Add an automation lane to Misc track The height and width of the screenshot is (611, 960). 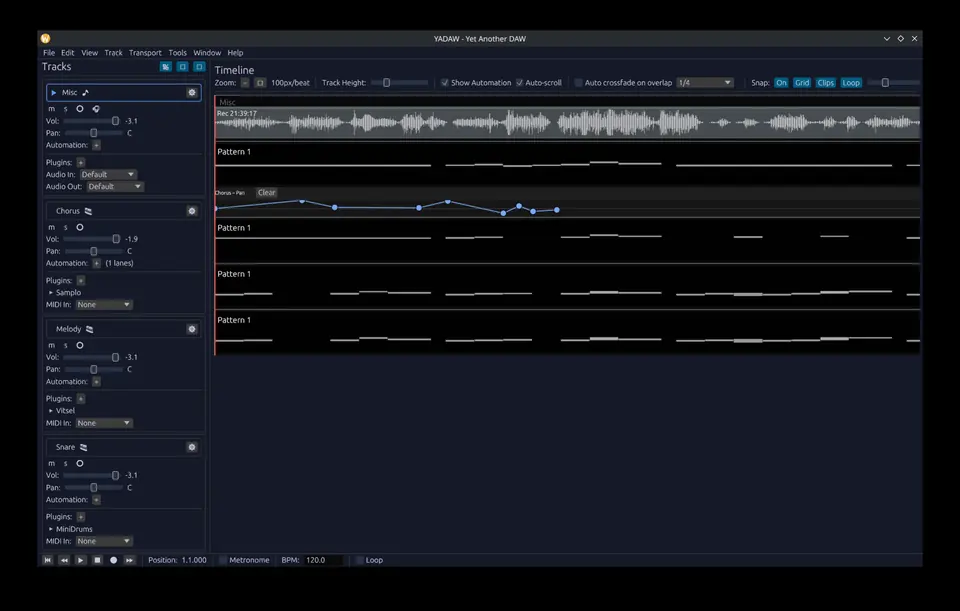(x=96, y=145)
